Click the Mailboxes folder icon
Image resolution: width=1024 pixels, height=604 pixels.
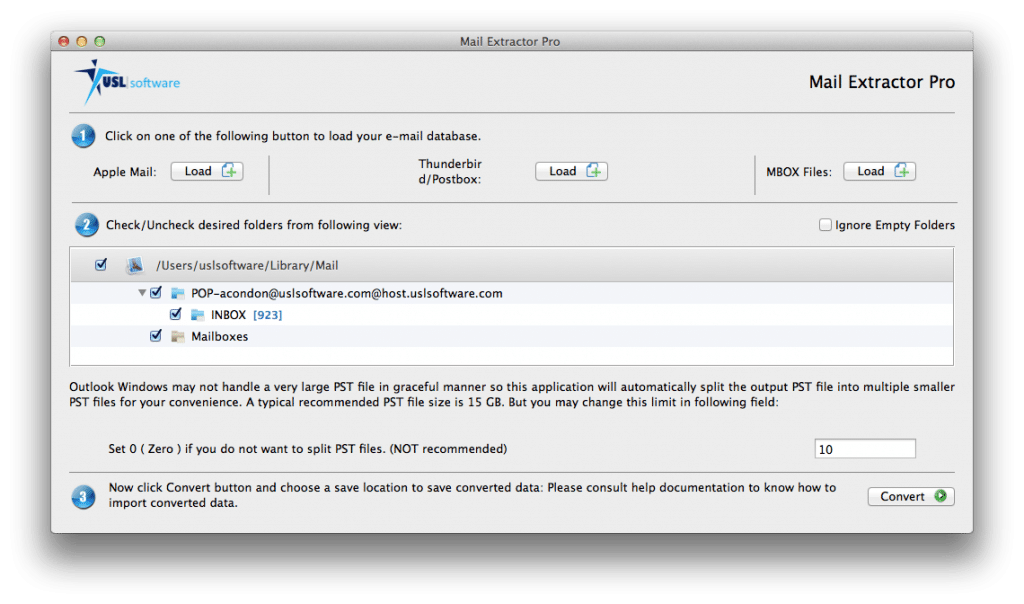point(178,336)
